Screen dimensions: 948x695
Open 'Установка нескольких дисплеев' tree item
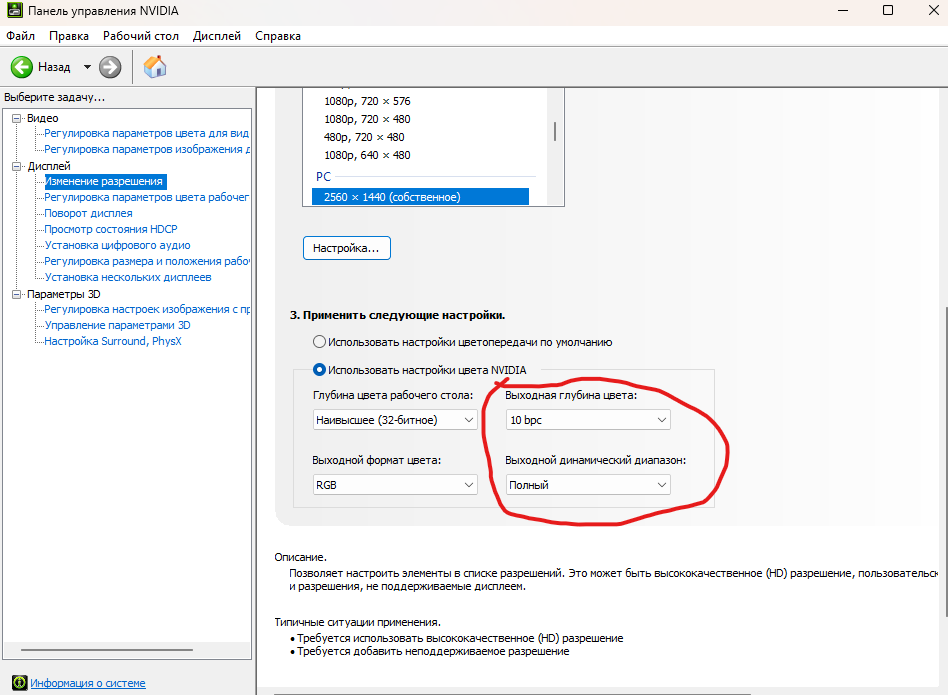click(x=128, y=277)
